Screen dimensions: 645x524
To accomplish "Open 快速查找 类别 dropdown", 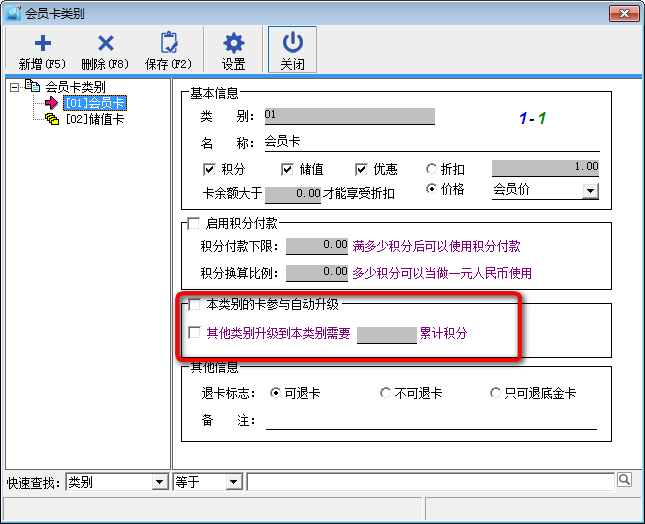I will tap(159, 482).
